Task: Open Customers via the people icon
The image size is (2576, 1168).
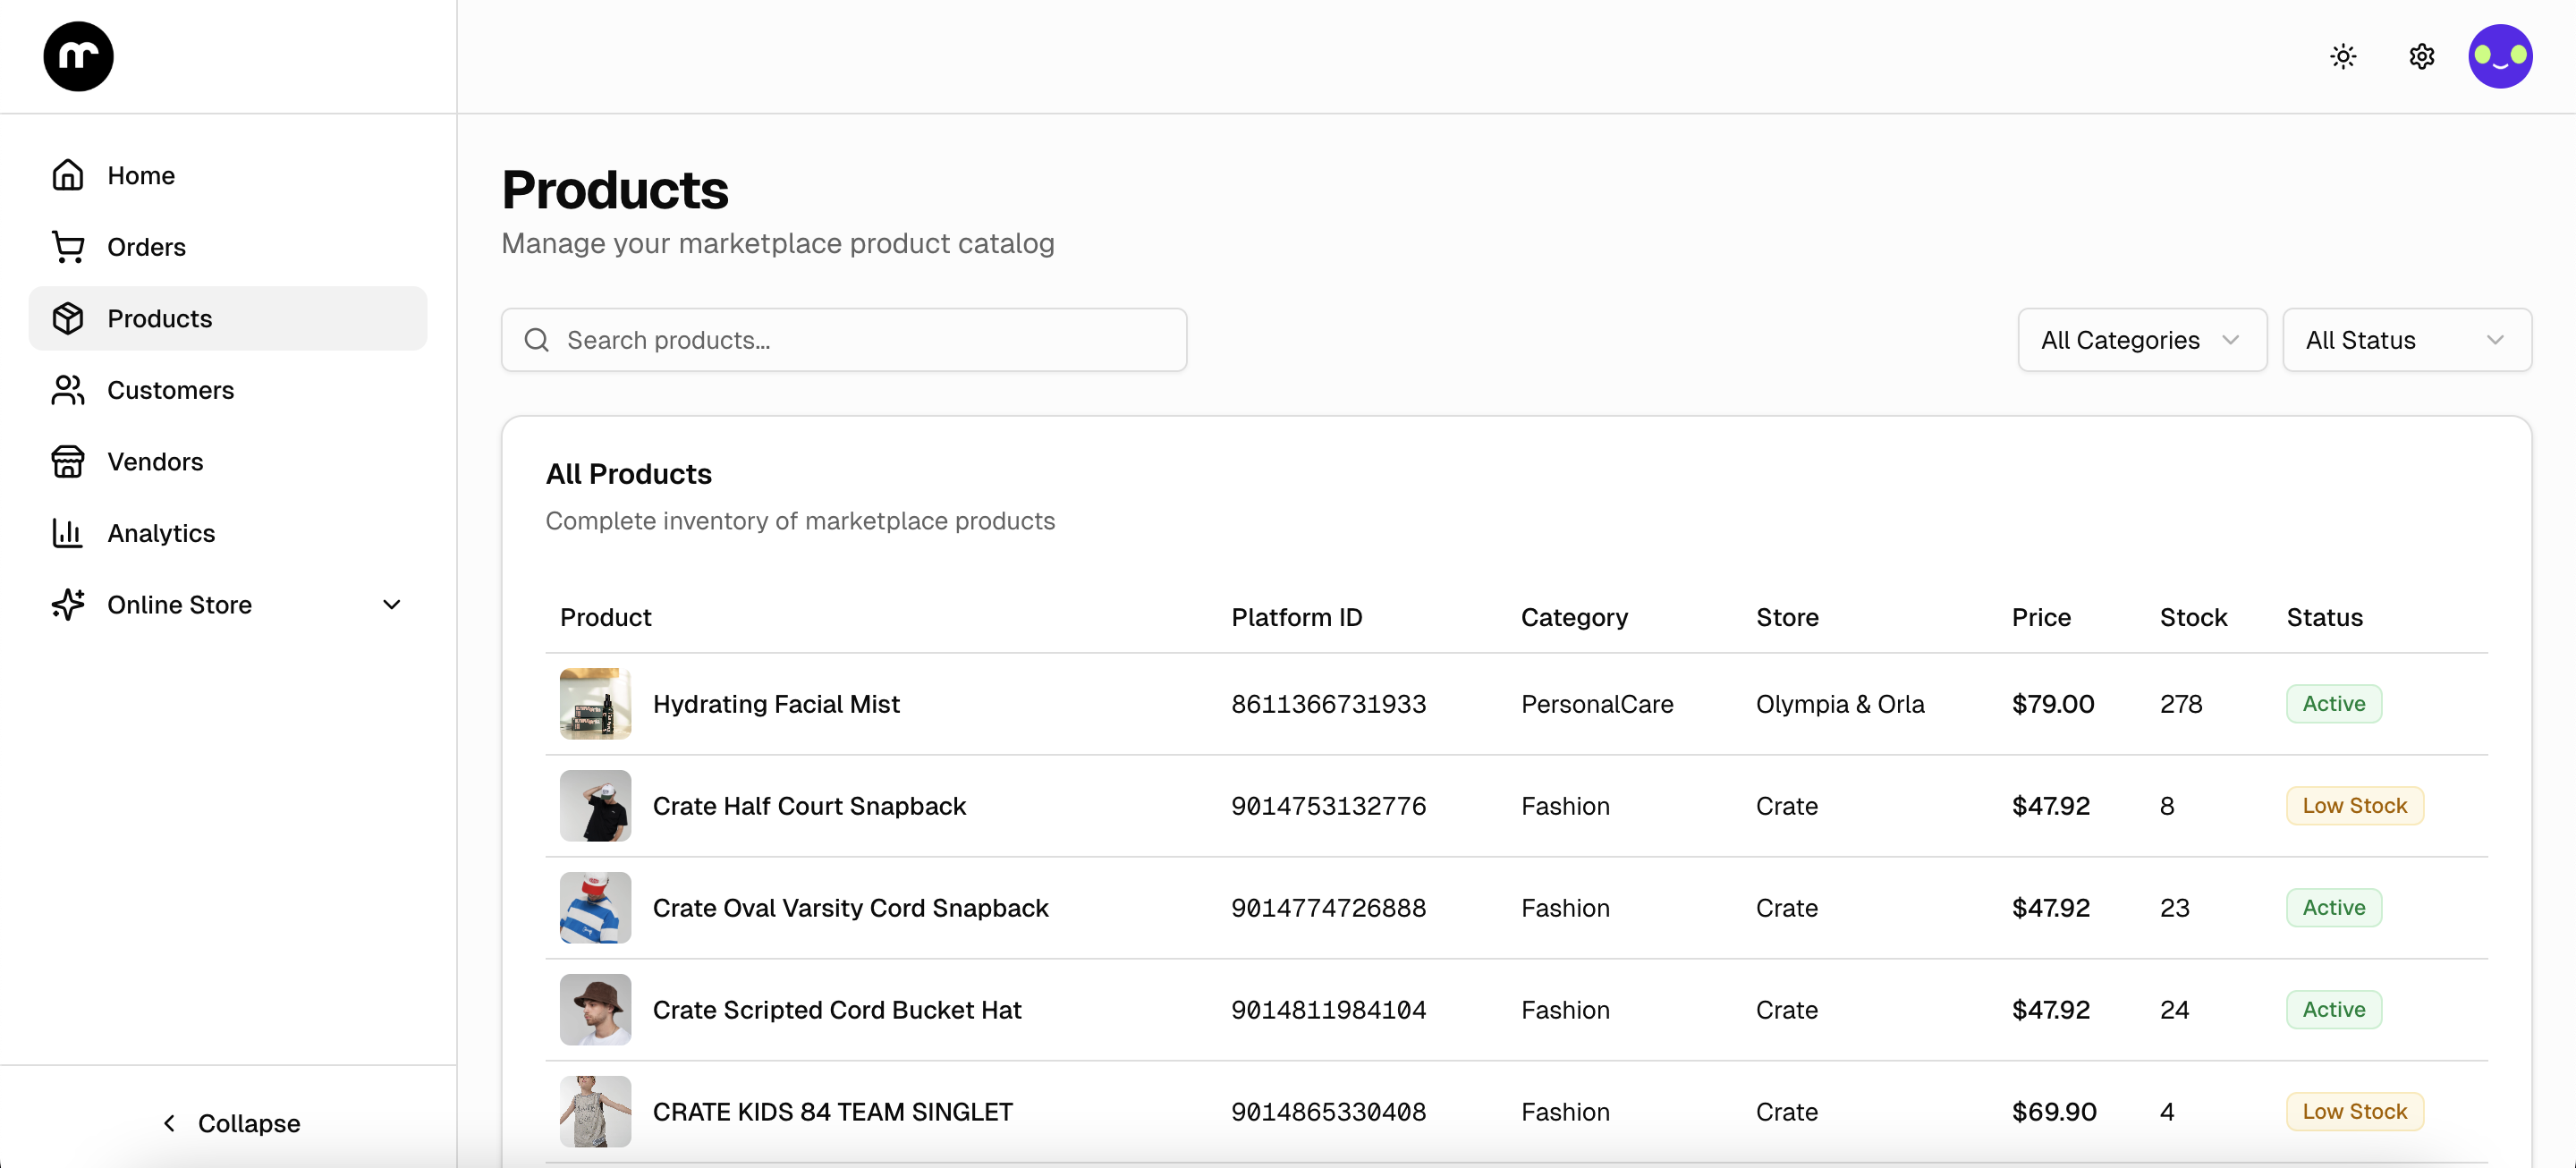Action: pos(67,390)
